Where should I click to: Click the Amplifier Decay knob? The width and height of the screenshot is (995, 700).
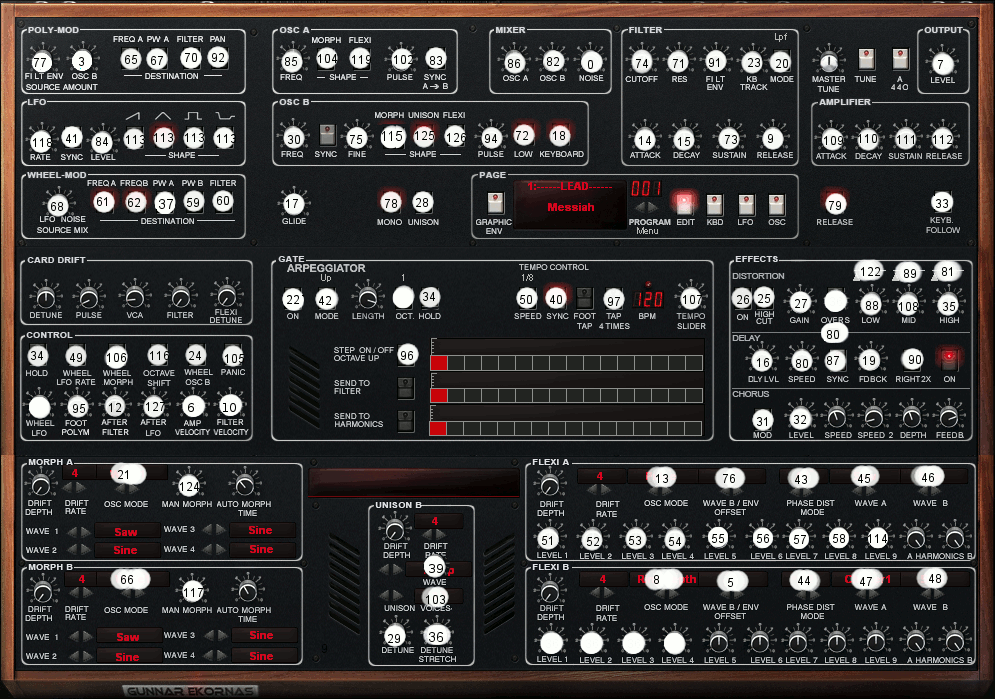(x=867, y=139)
